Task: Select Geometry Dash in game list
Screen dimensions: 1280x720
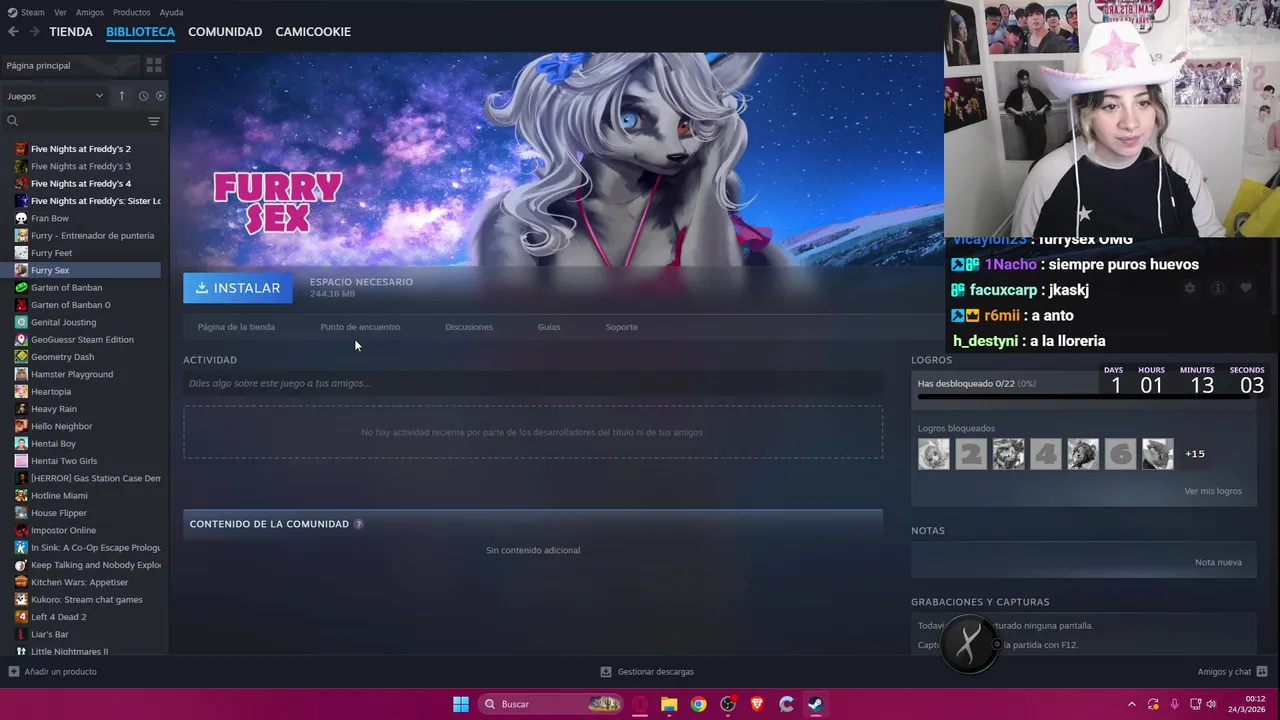Action: (x=62, y=357)
